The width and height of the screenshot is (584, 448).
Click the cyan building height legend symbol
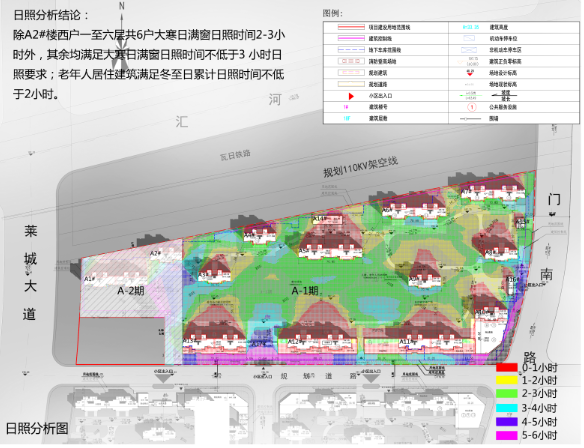(471, 27)
